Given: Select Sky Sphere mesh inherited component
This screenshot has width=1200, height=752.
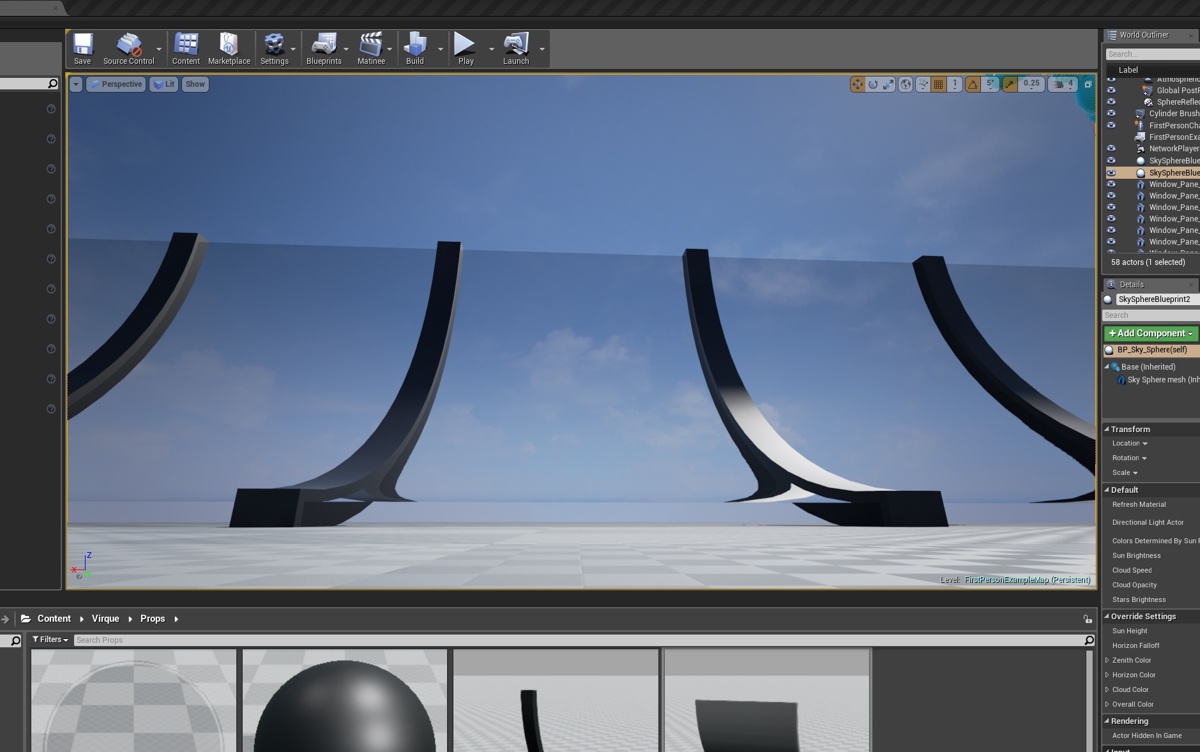Looking at the screenshot, I should tap(1156, 380).
